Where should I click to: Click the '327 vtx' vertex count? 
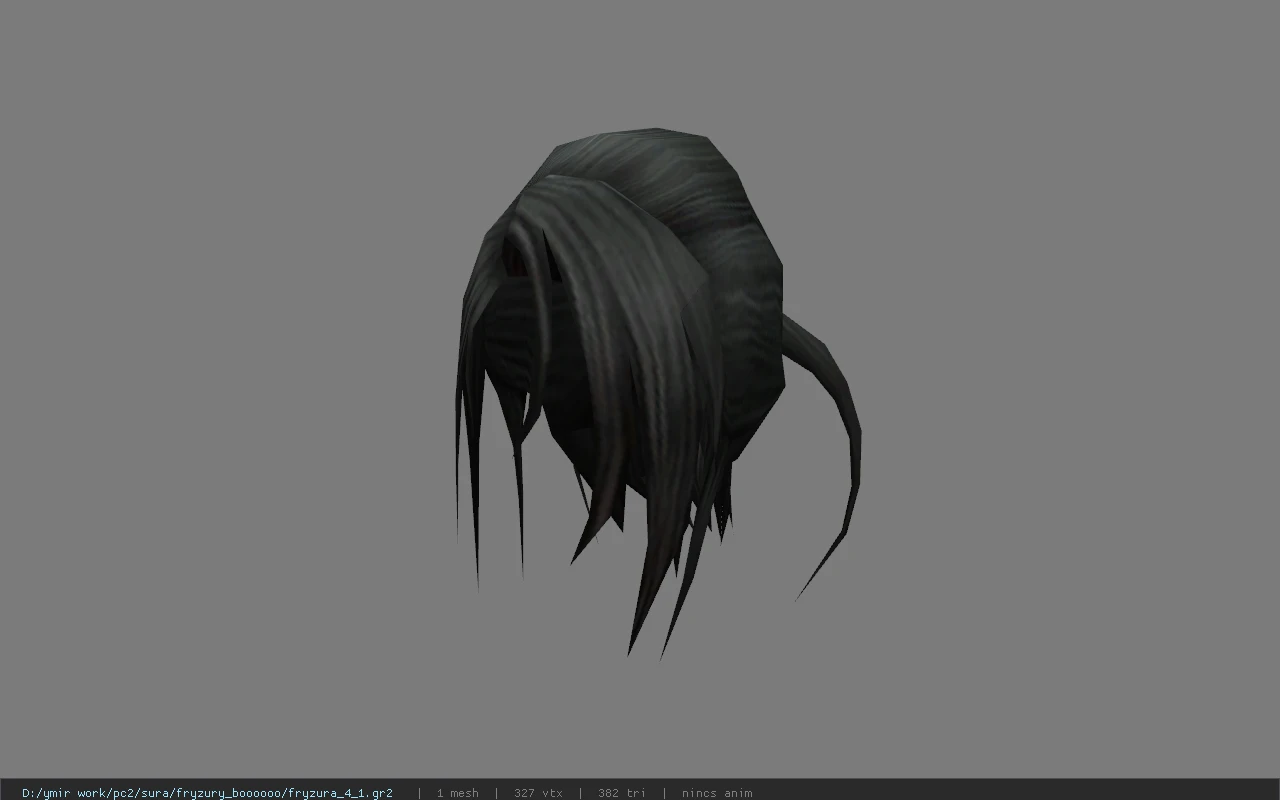[x=538, y=793]
